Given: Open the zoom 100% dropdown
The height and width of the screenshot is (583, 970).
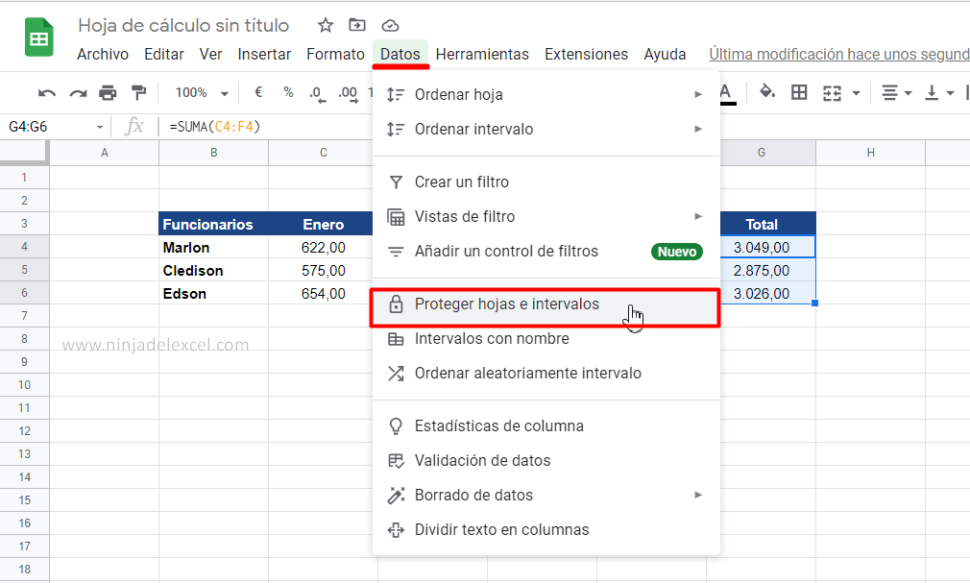Looking at the screenshot, I should [x=202, y=93].
